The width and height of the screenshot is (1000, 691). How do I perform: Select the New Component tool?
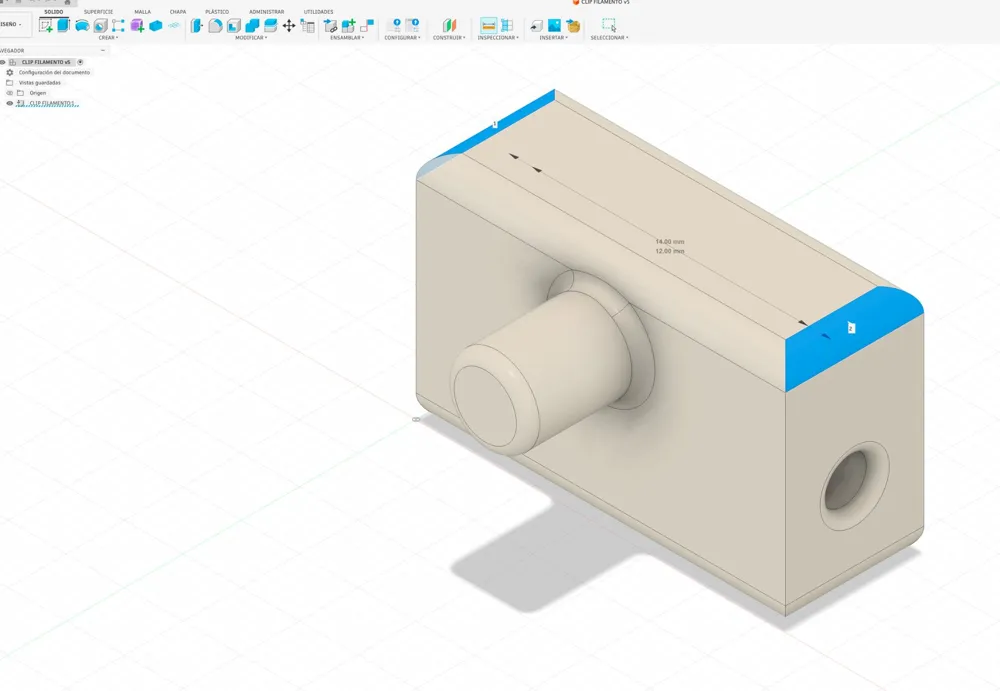[x=348, y=26]
